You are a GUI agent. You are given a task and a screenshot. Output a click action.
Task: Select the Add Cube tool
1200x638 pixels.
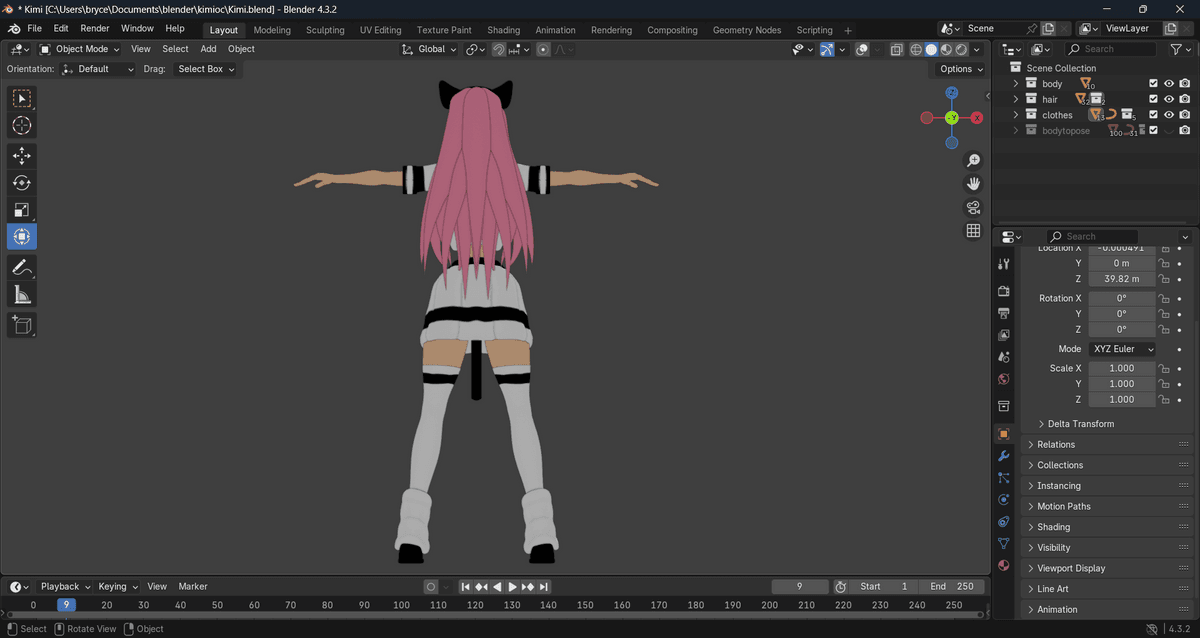pos(21,325)
